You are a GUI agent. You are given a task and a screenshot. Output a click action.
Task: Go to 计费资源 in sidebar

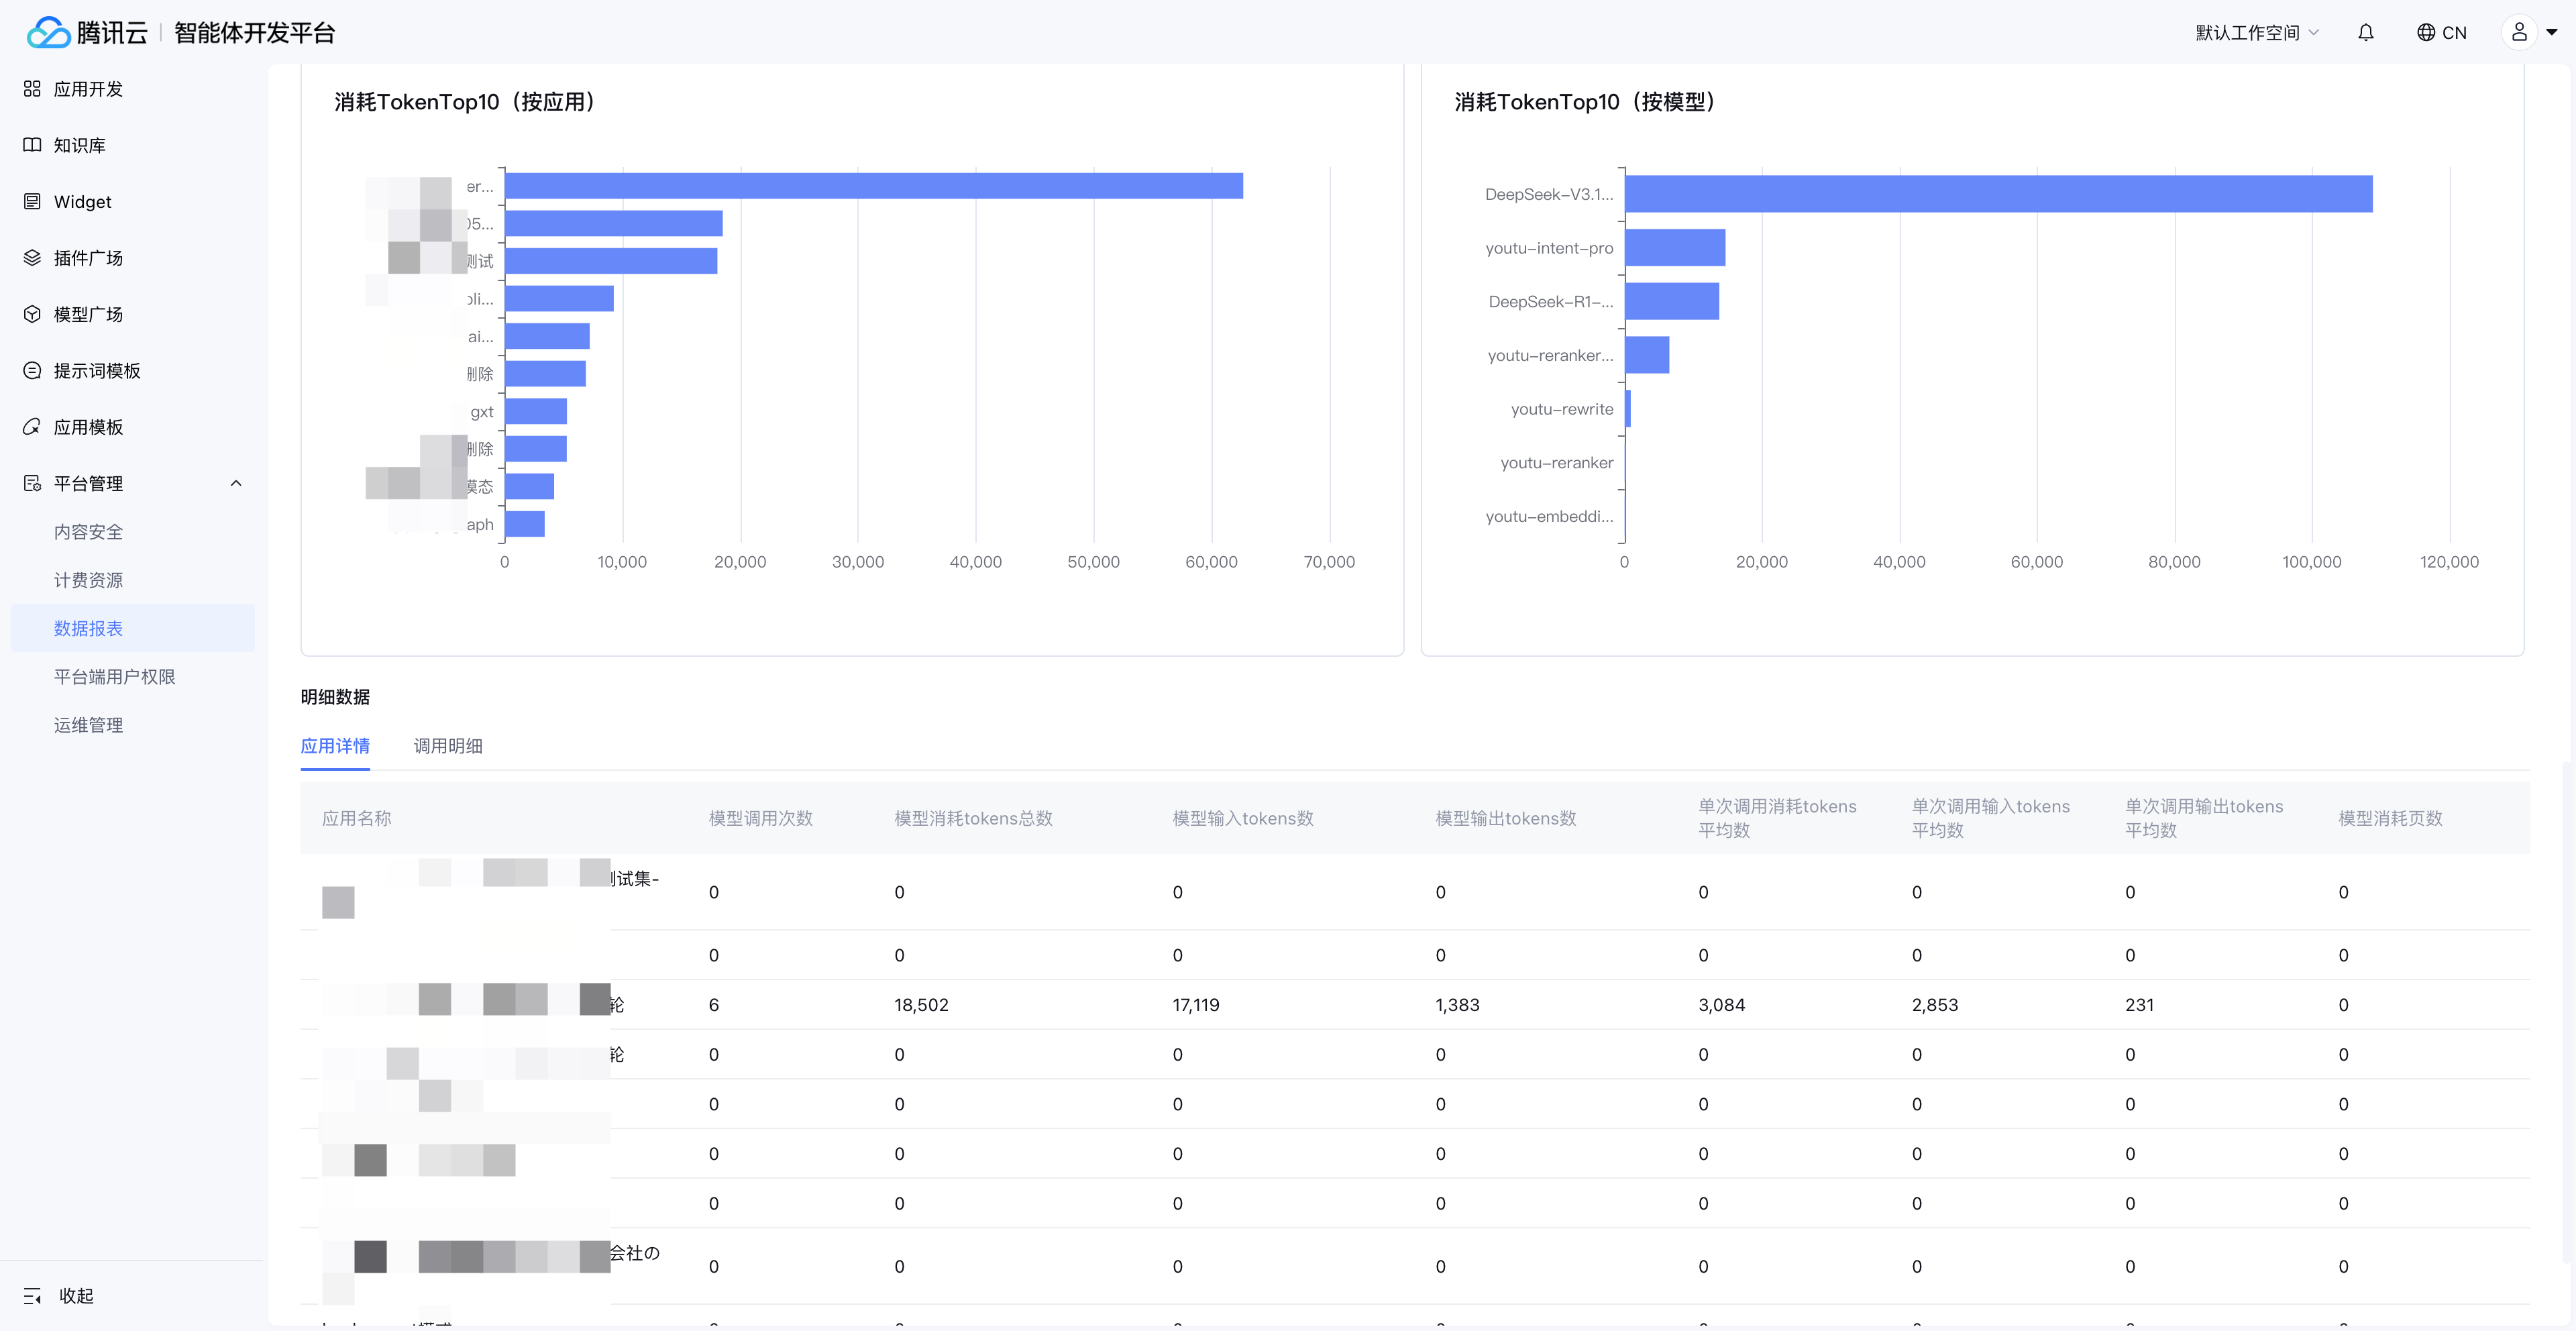tap(88, 580)
